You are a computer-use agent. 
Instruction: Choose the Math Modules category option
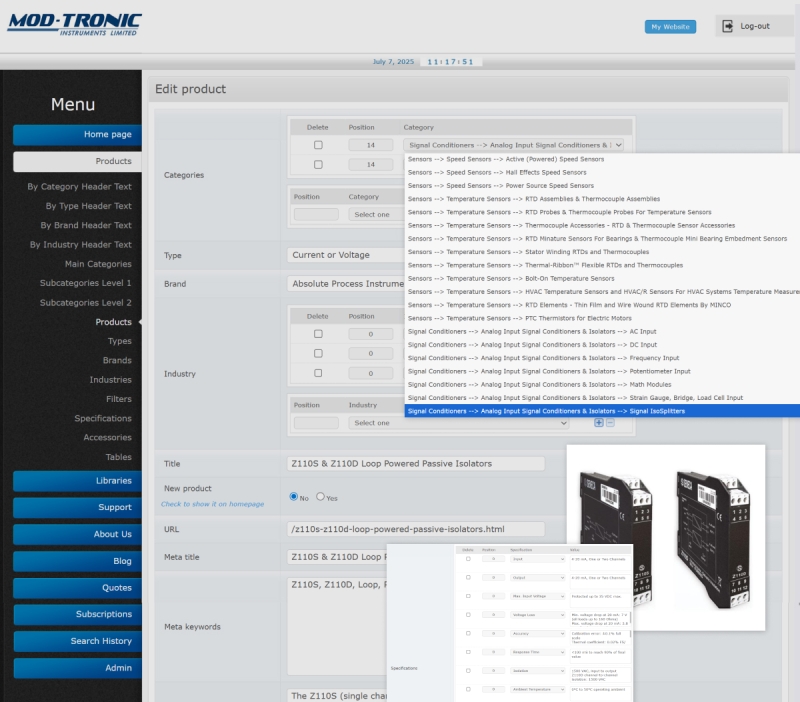coord(602,384)
